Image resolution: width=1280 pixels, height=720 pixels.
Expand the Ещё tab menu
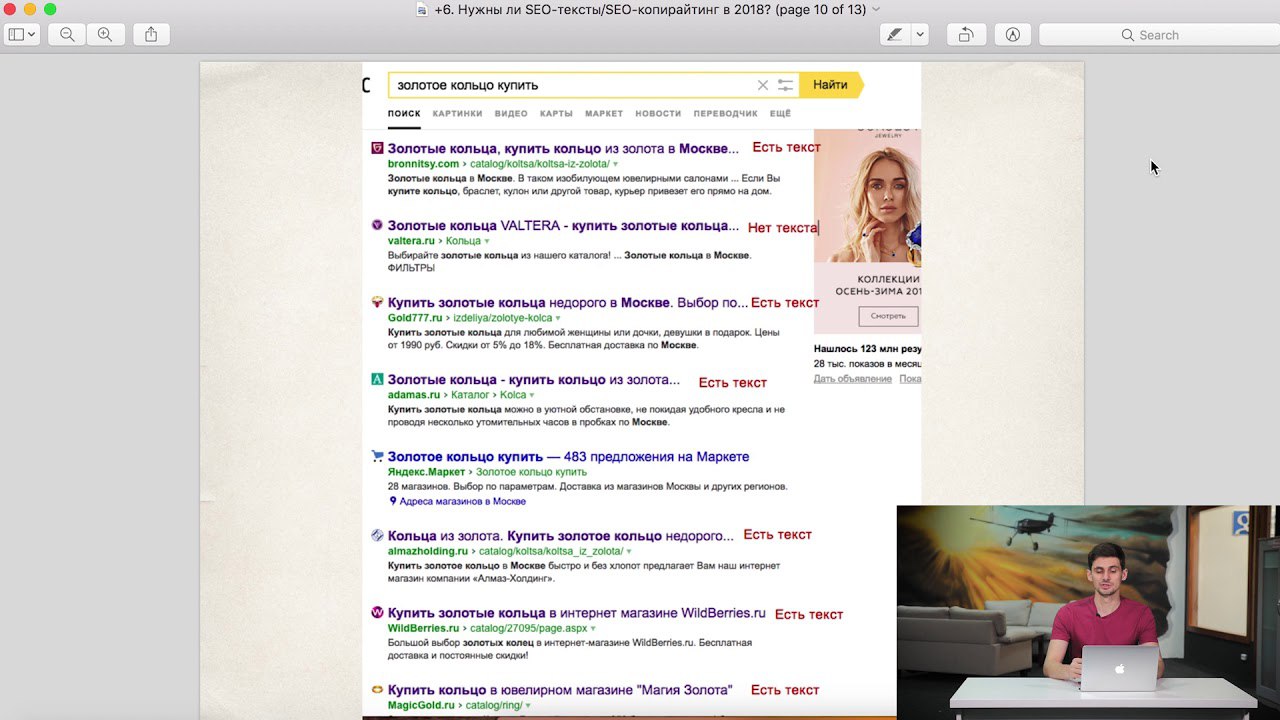click(780, 114)
